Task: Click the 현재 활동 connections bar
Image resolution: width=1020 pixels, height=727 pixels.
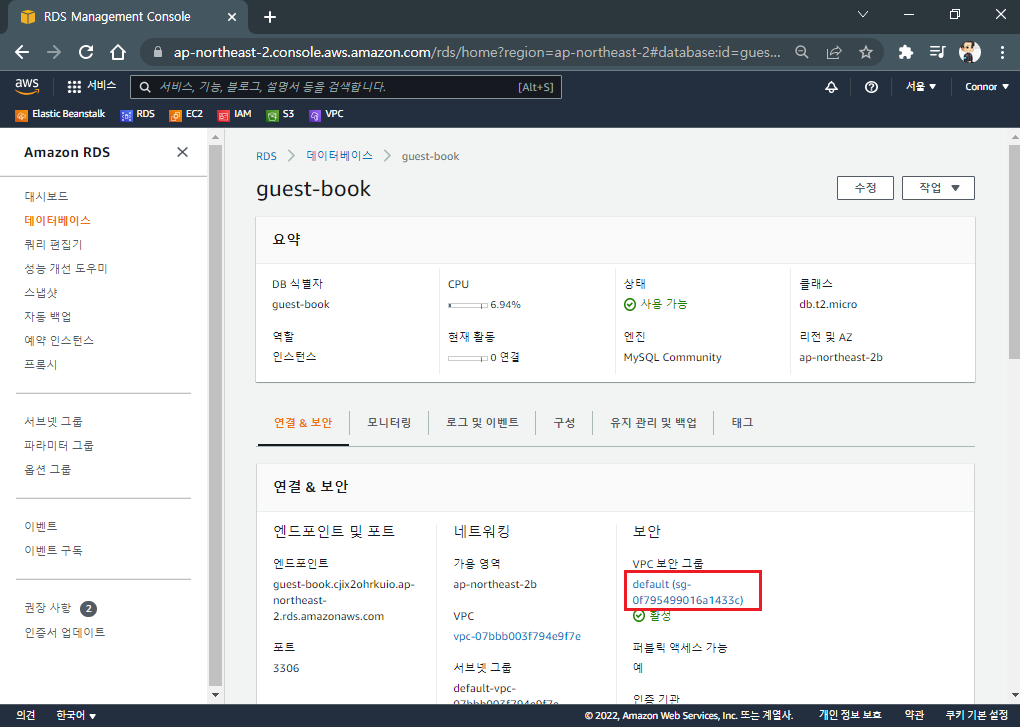Action: (468, 358)
